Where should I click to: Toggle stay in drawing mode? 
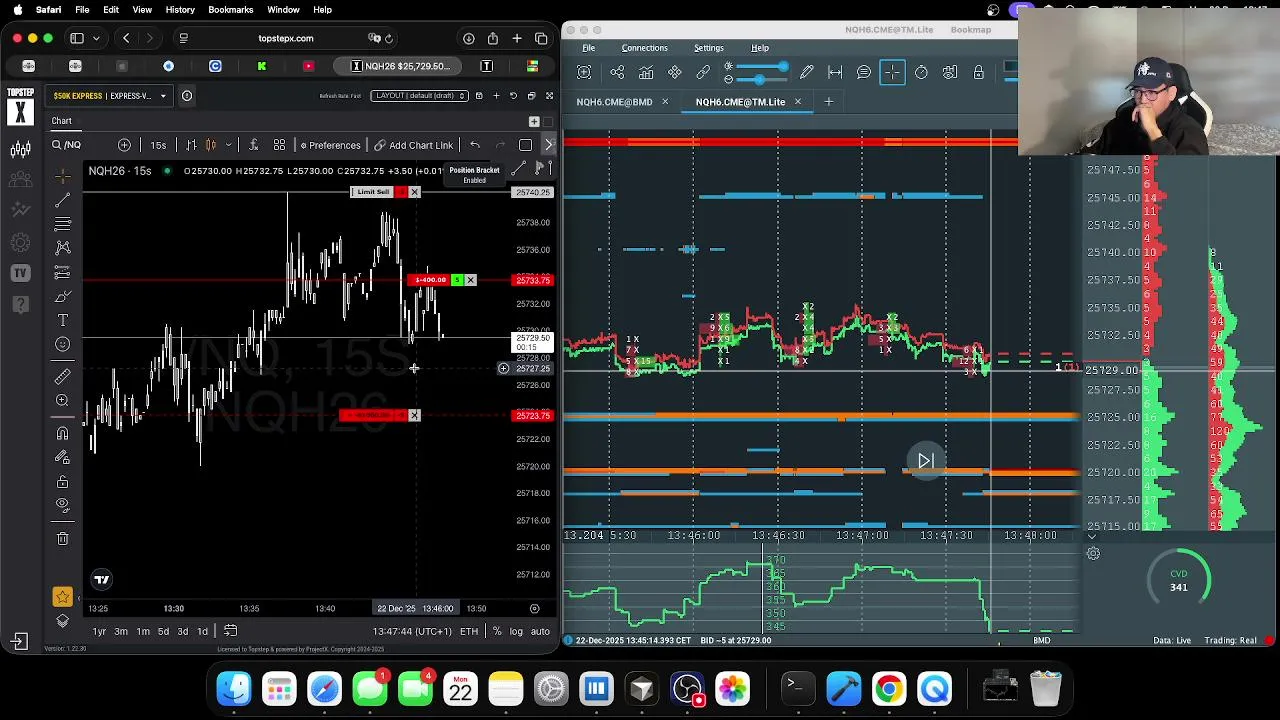click(62, 457)
